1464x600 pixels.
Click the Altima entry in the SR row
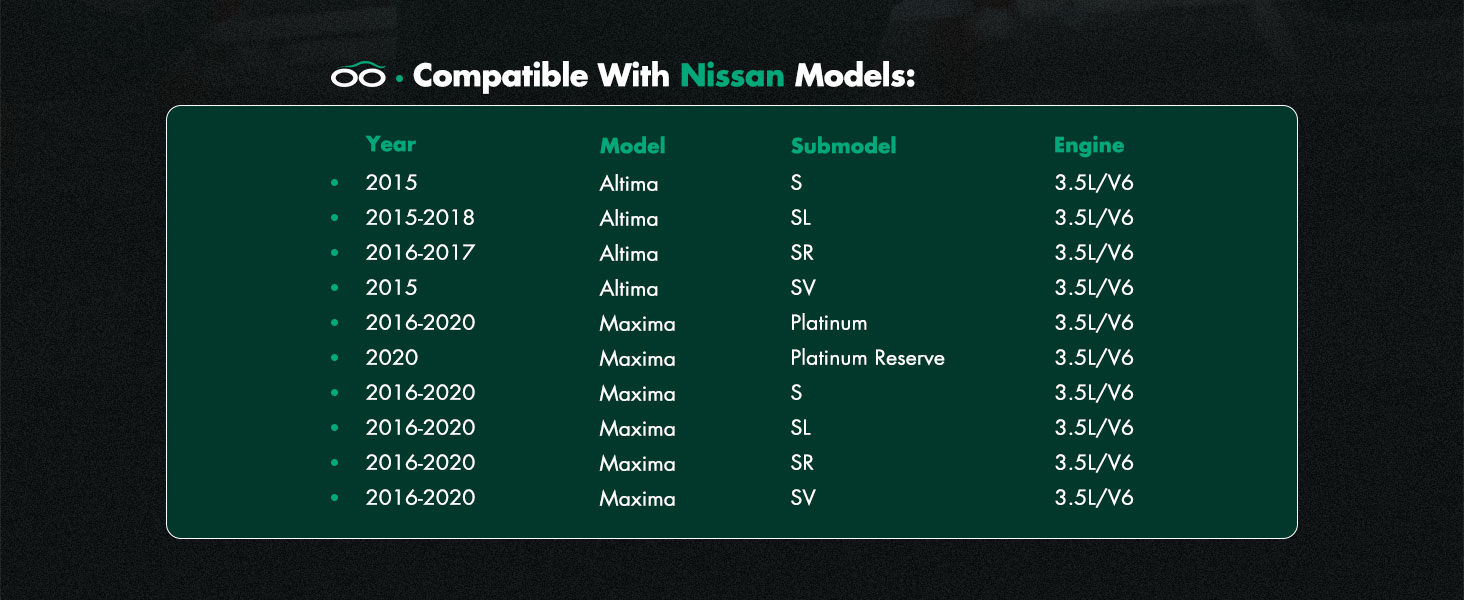629,254
